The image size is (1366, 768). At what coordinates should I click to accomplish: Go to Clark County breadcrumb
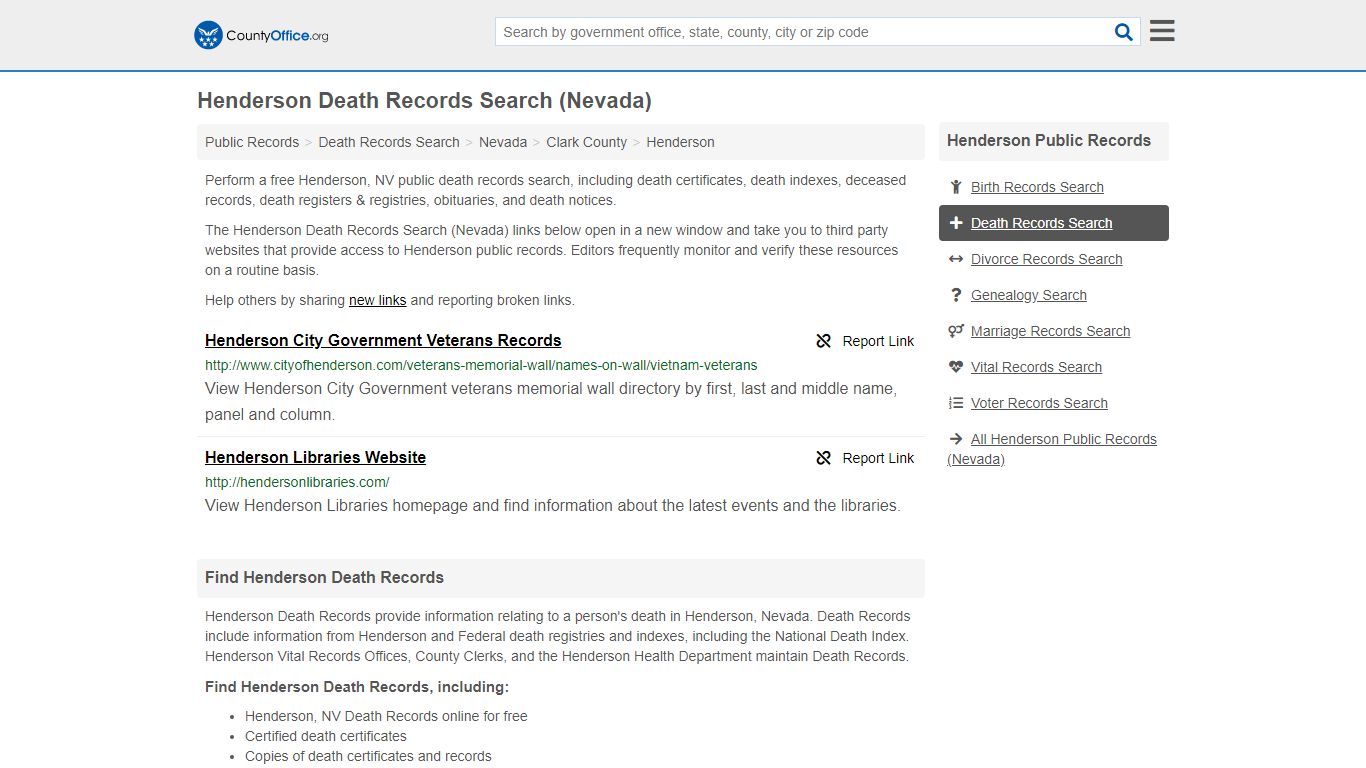587,142
